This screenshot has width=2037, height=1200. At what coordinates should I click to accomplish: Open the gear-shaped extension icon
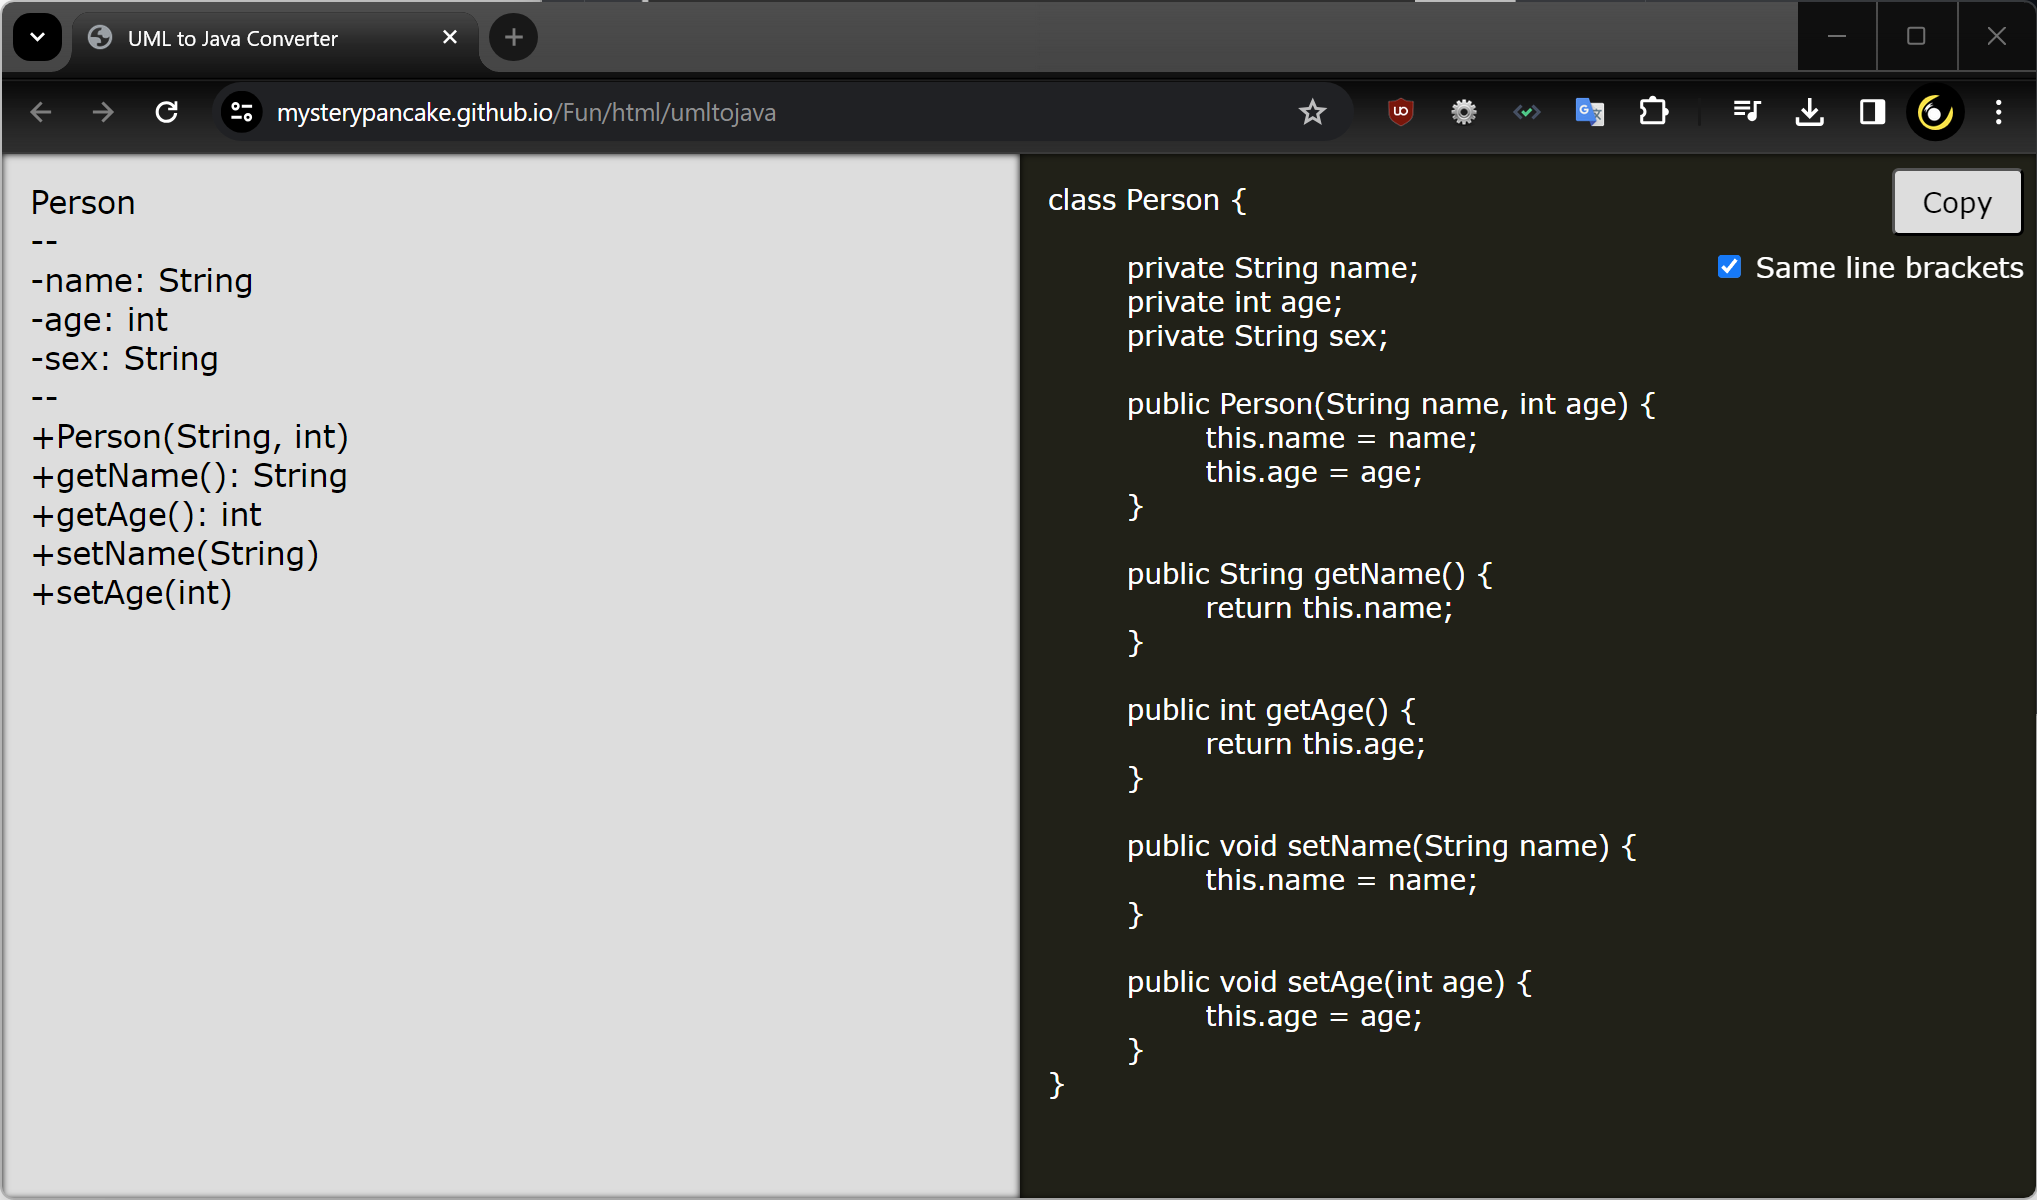click(1463, 112)
